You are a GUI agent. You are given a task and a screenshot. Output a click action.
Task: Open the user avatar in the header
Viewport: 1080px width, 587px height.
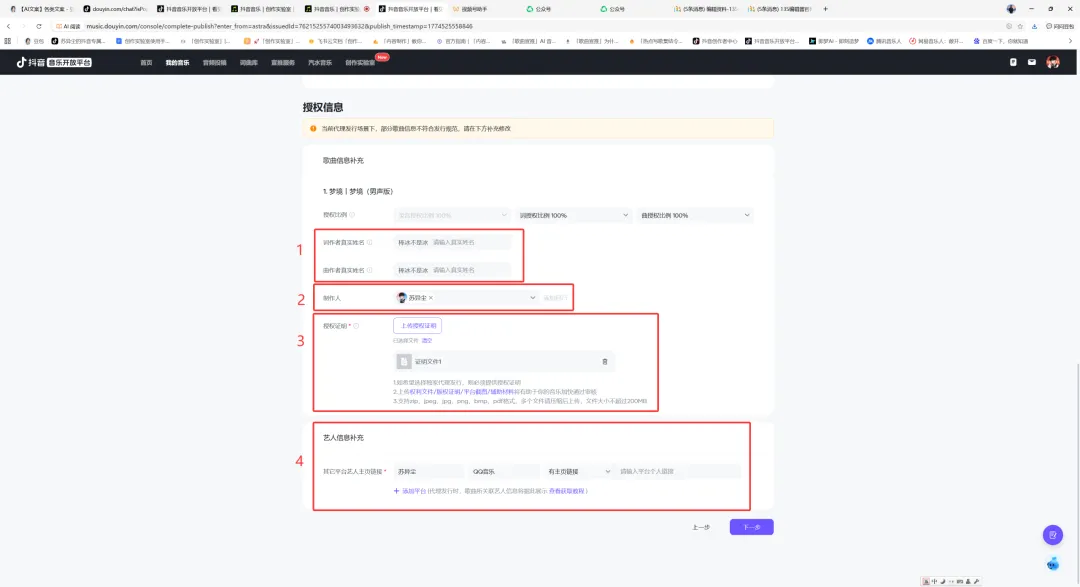(x=1052, y=62)
